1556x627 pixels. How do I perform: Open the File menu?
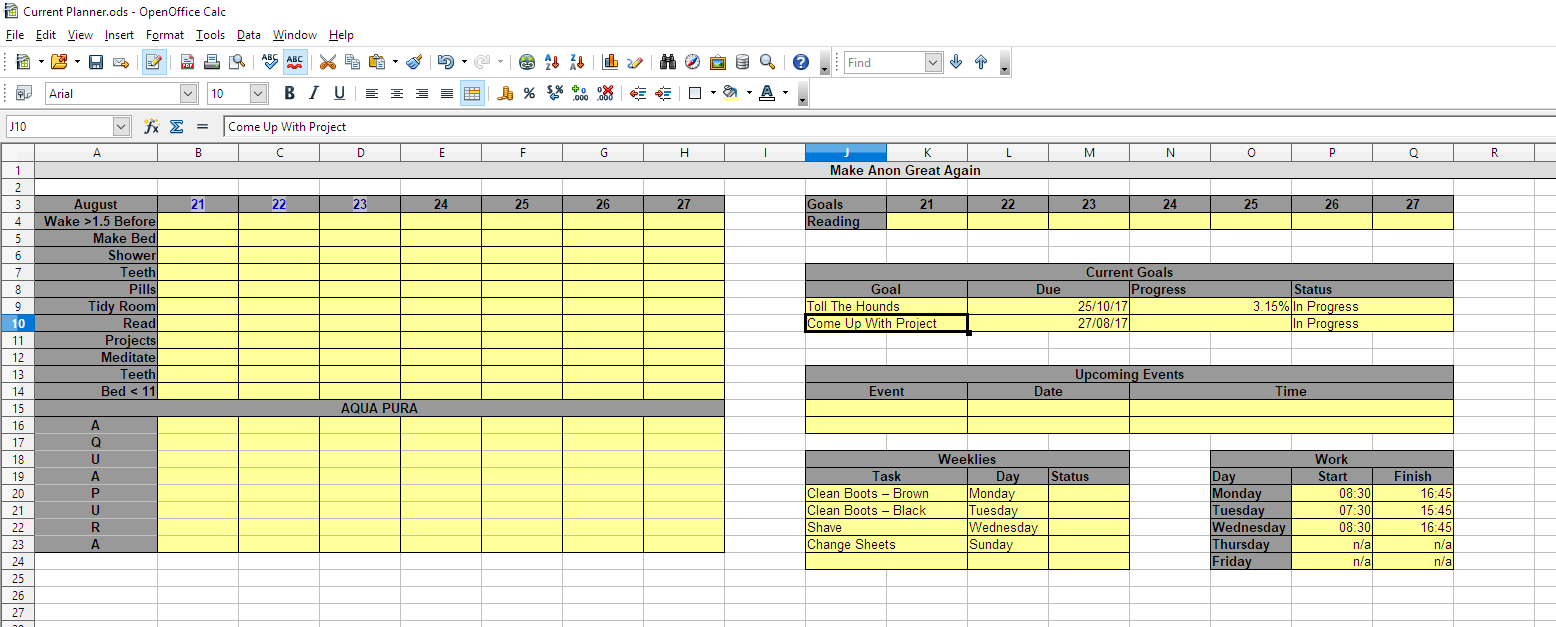[x=14, y=35]
